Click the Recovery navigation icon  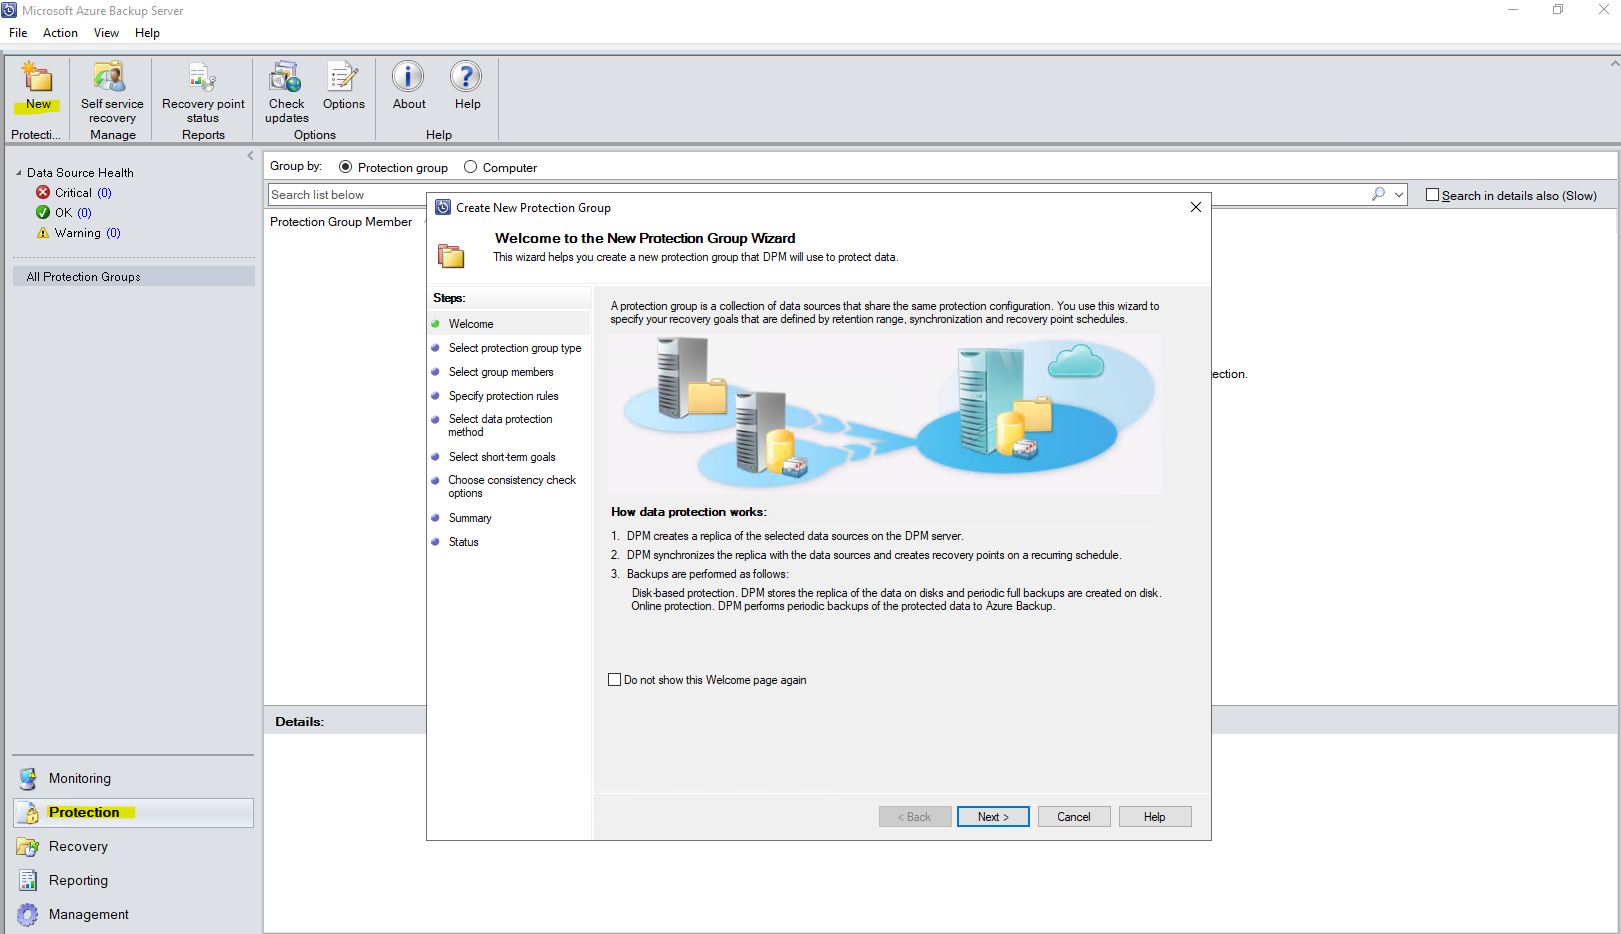tap(28, 846)
